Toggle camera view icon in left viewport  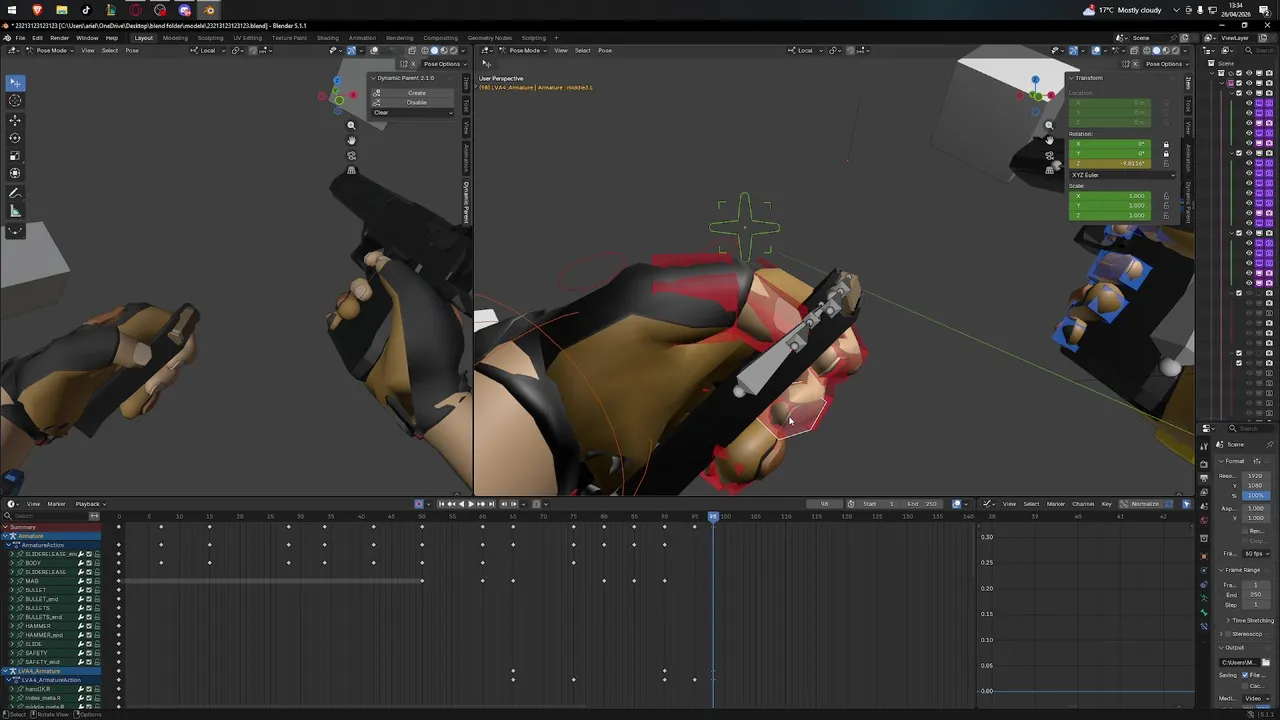tap(351, 155)
